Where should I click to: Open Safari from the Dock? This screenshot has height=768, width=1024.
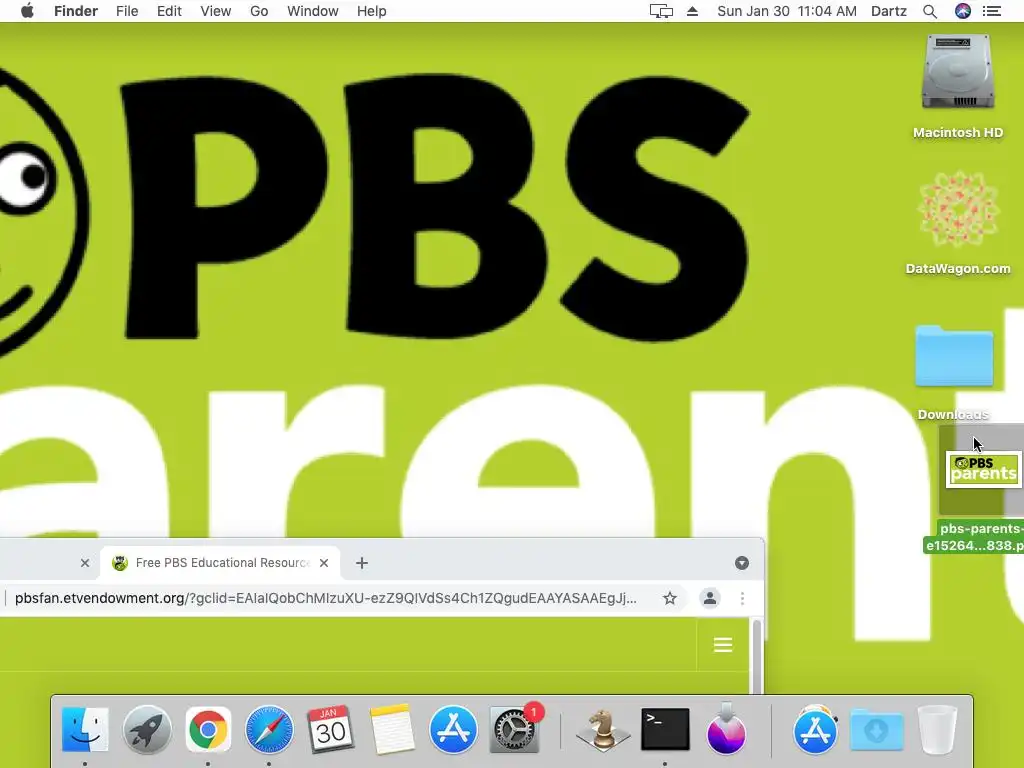pyautogui.click(x=269, y=729)
